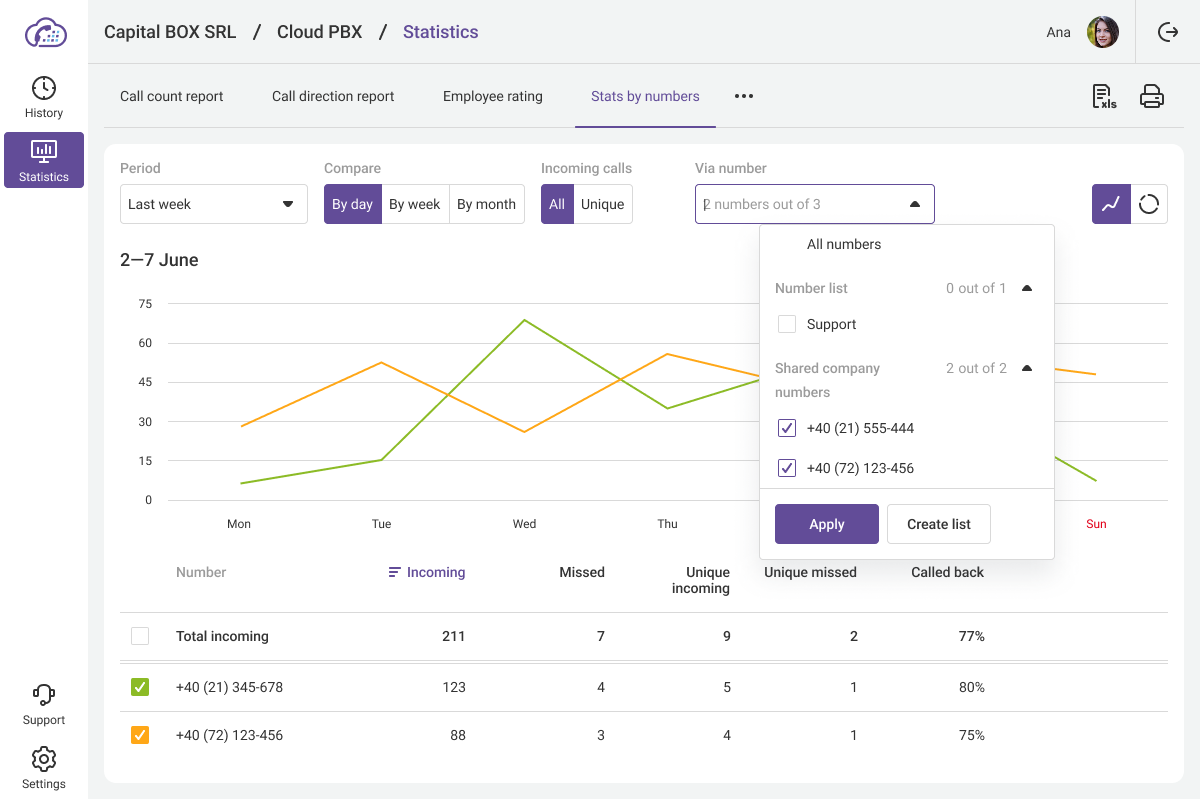Click the print icon
Viewport: 1200px width, 799px height.
click(1152, 96)
